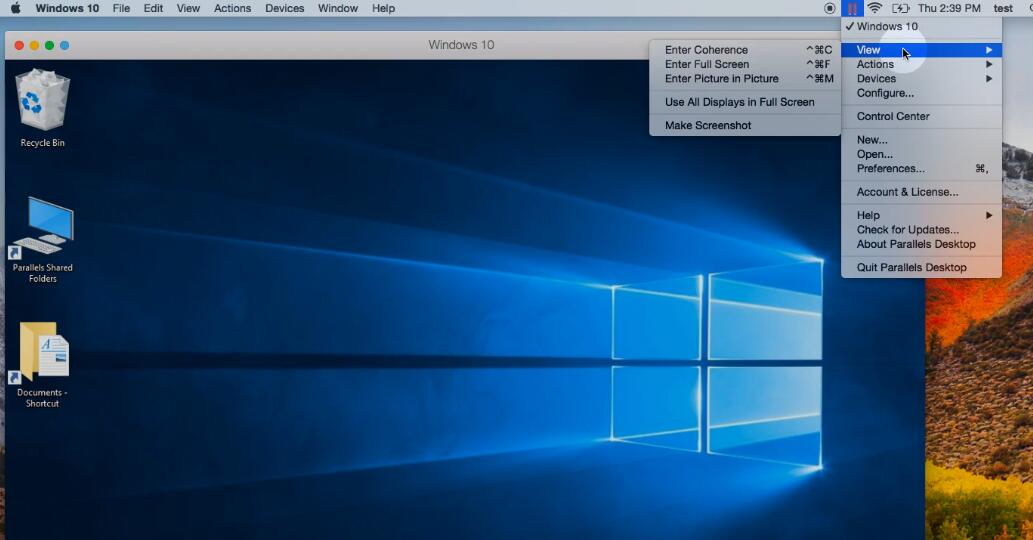The width and height of the screenshot is (1033, 540).
Task: Expand the Devices submenu in Parallels menu
Action: coord(922,78)
